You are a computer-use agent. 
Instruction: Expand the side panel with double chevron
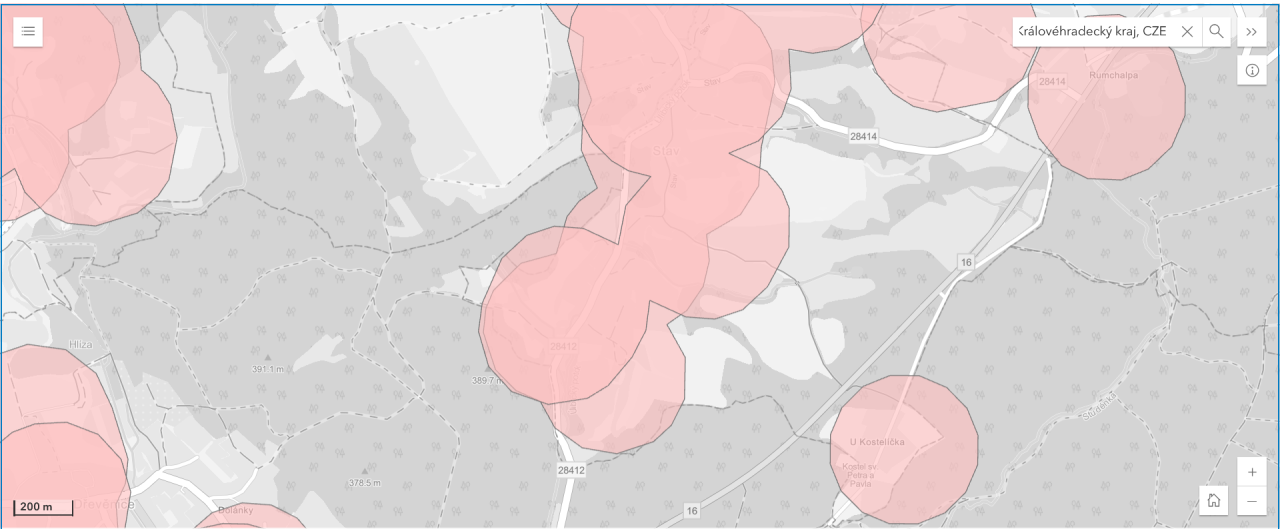pyautogui.click(x=1252, y=31)
